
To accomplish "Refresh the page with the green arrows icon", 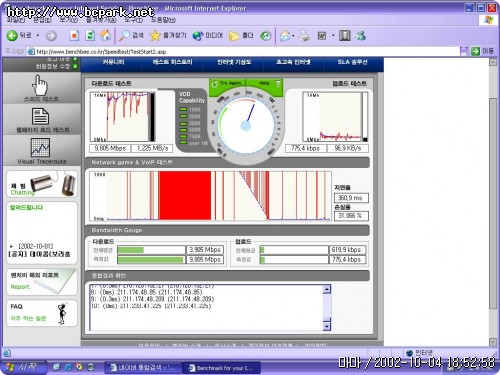I will [x=90, y=35].
